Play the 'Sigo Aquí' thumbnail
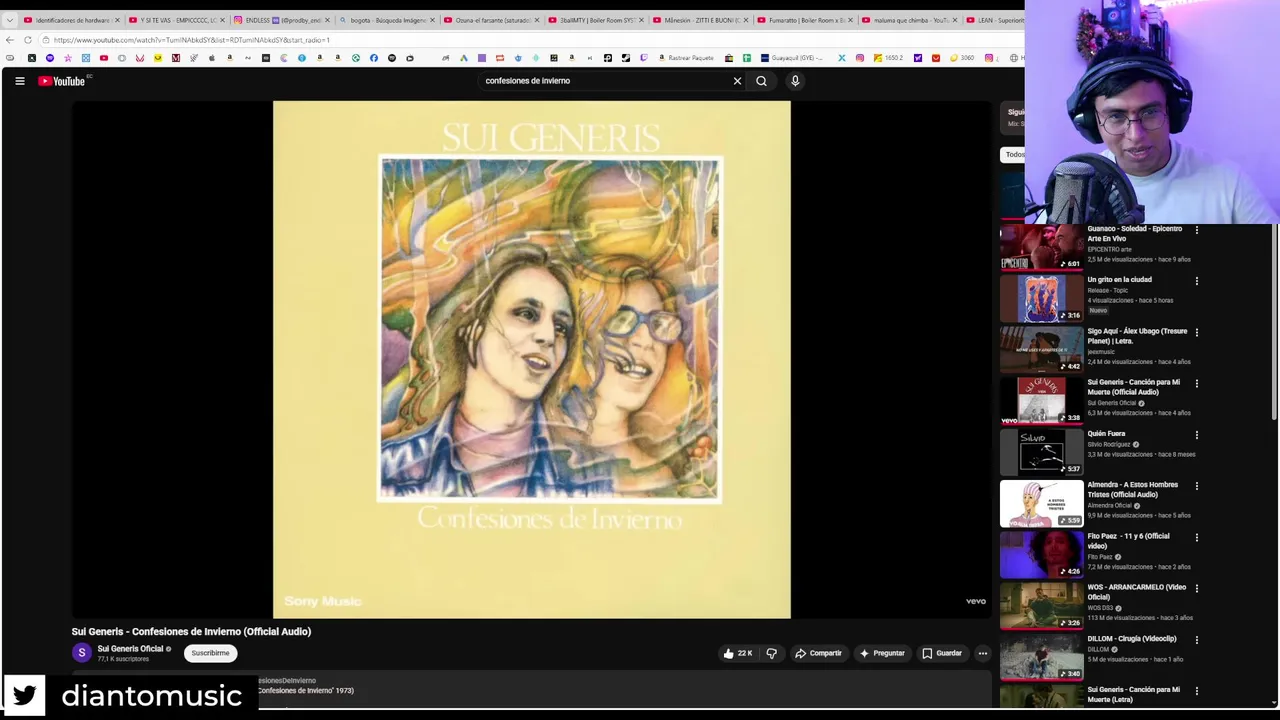The height and width of the screenshot is (720, 1280). click(x=1041, y=349)
